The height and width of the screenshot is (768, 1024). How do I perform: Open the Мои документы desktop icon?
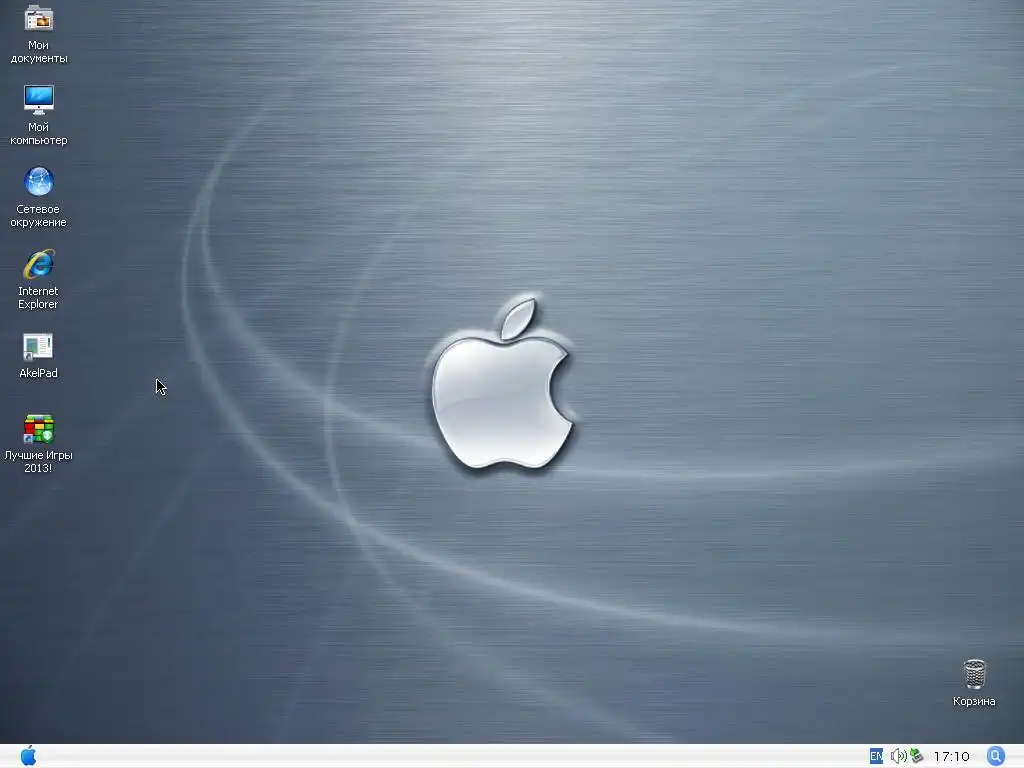click(39, 19)
